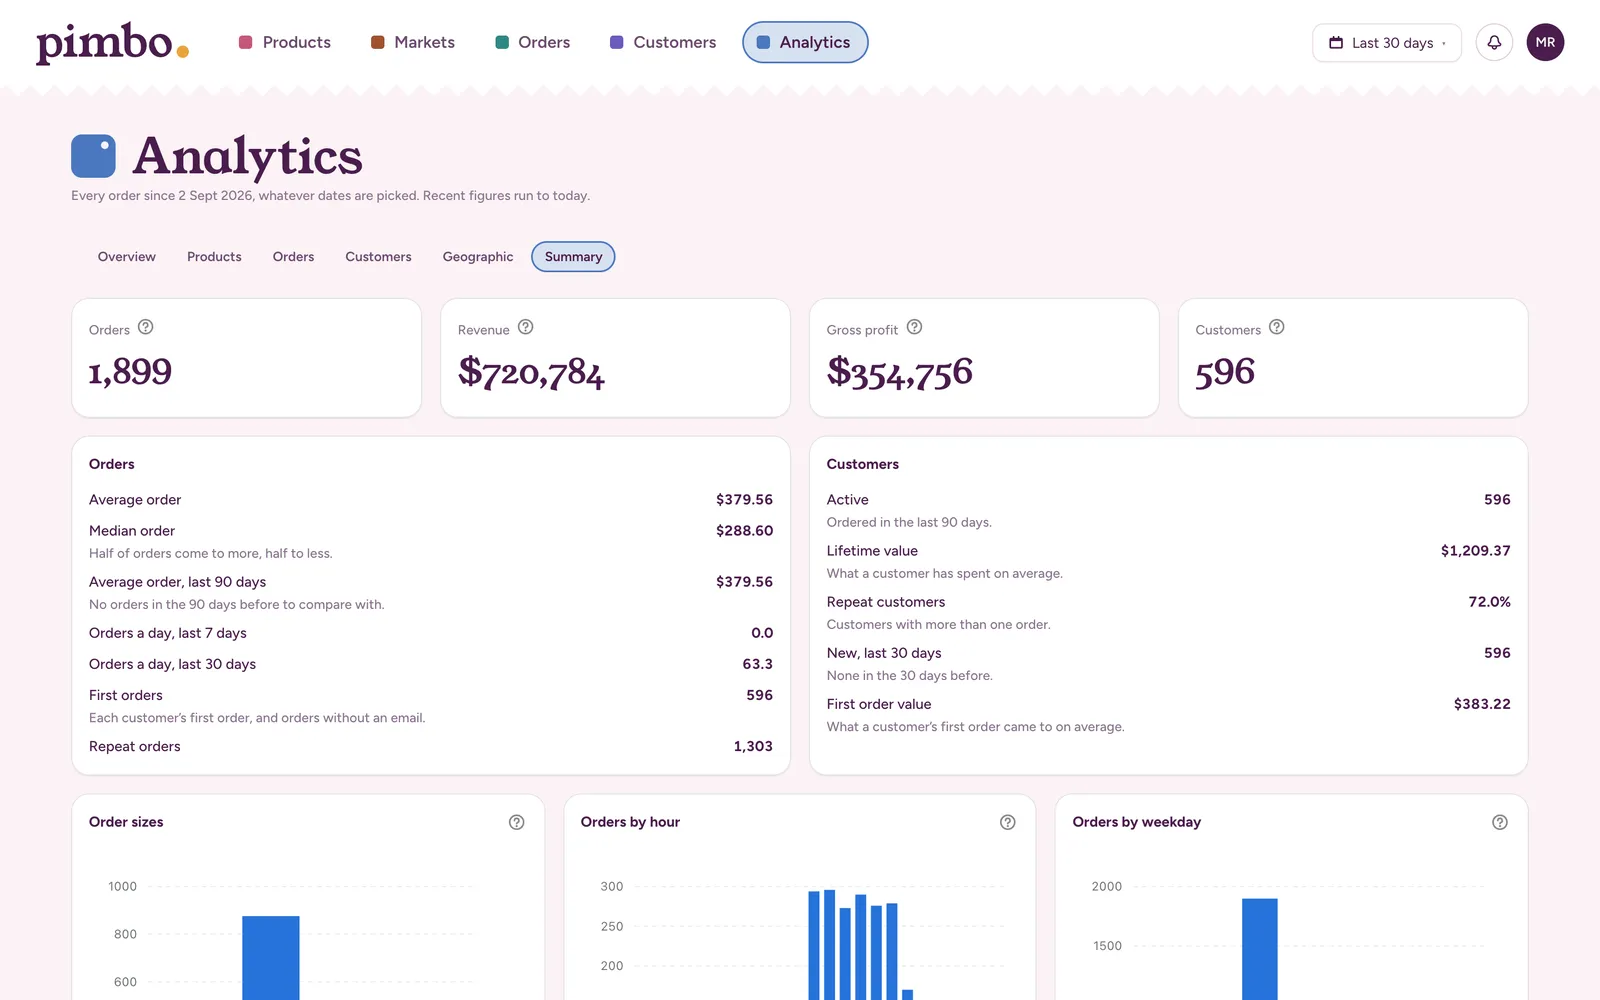
Task: Click help icon next to Customers card
Action: pos(1277,327)
